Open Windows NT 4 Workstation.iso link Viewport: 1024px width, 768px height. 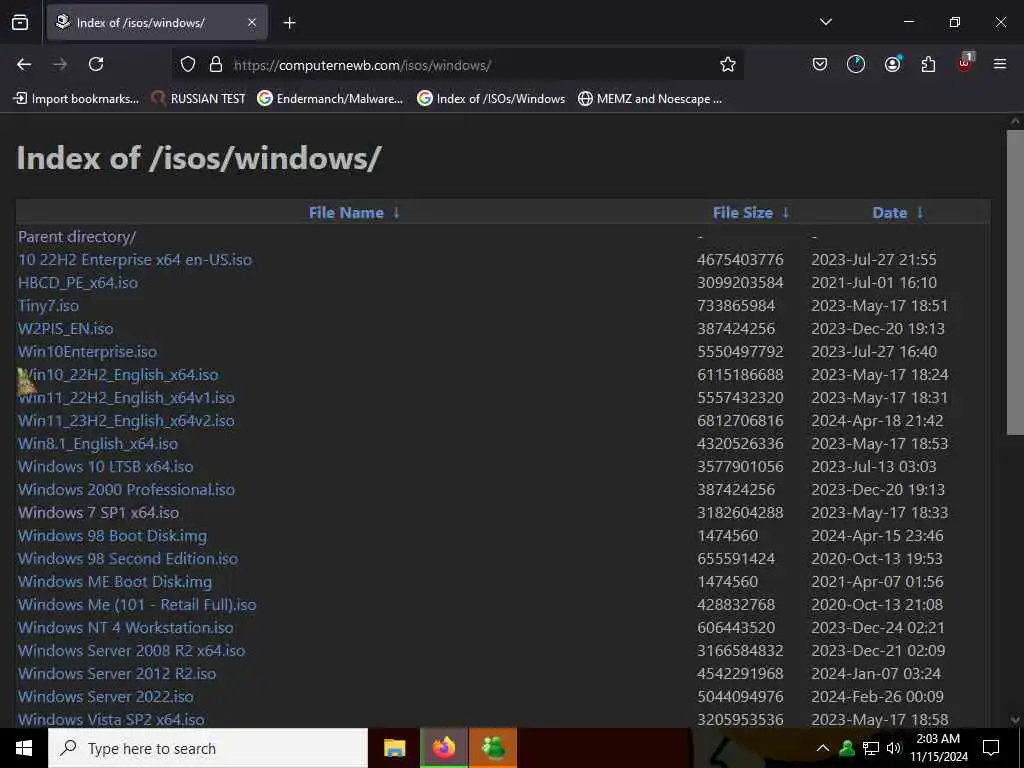click(125, 628)
